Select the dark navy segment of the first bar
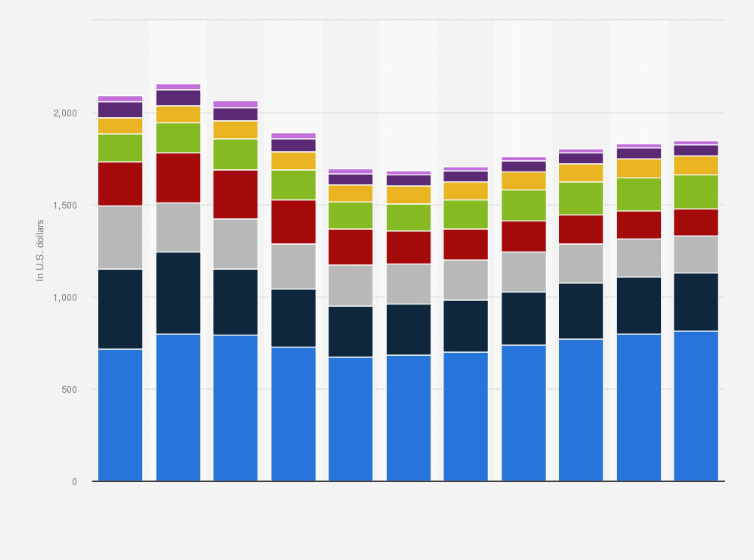 pyautogui.click(x=120, y=309)
